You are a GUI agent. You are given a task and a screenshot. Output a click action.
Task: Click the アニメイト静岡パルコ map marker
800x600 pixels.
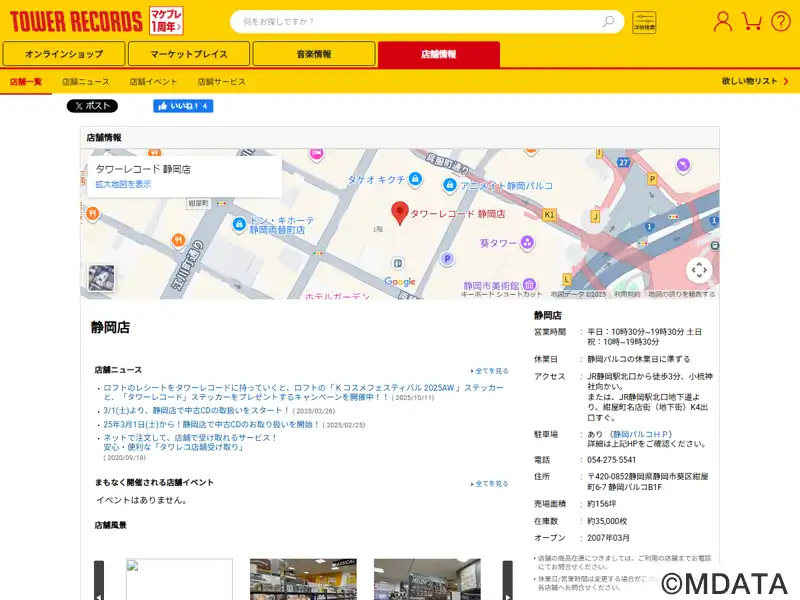click(449, 185)
